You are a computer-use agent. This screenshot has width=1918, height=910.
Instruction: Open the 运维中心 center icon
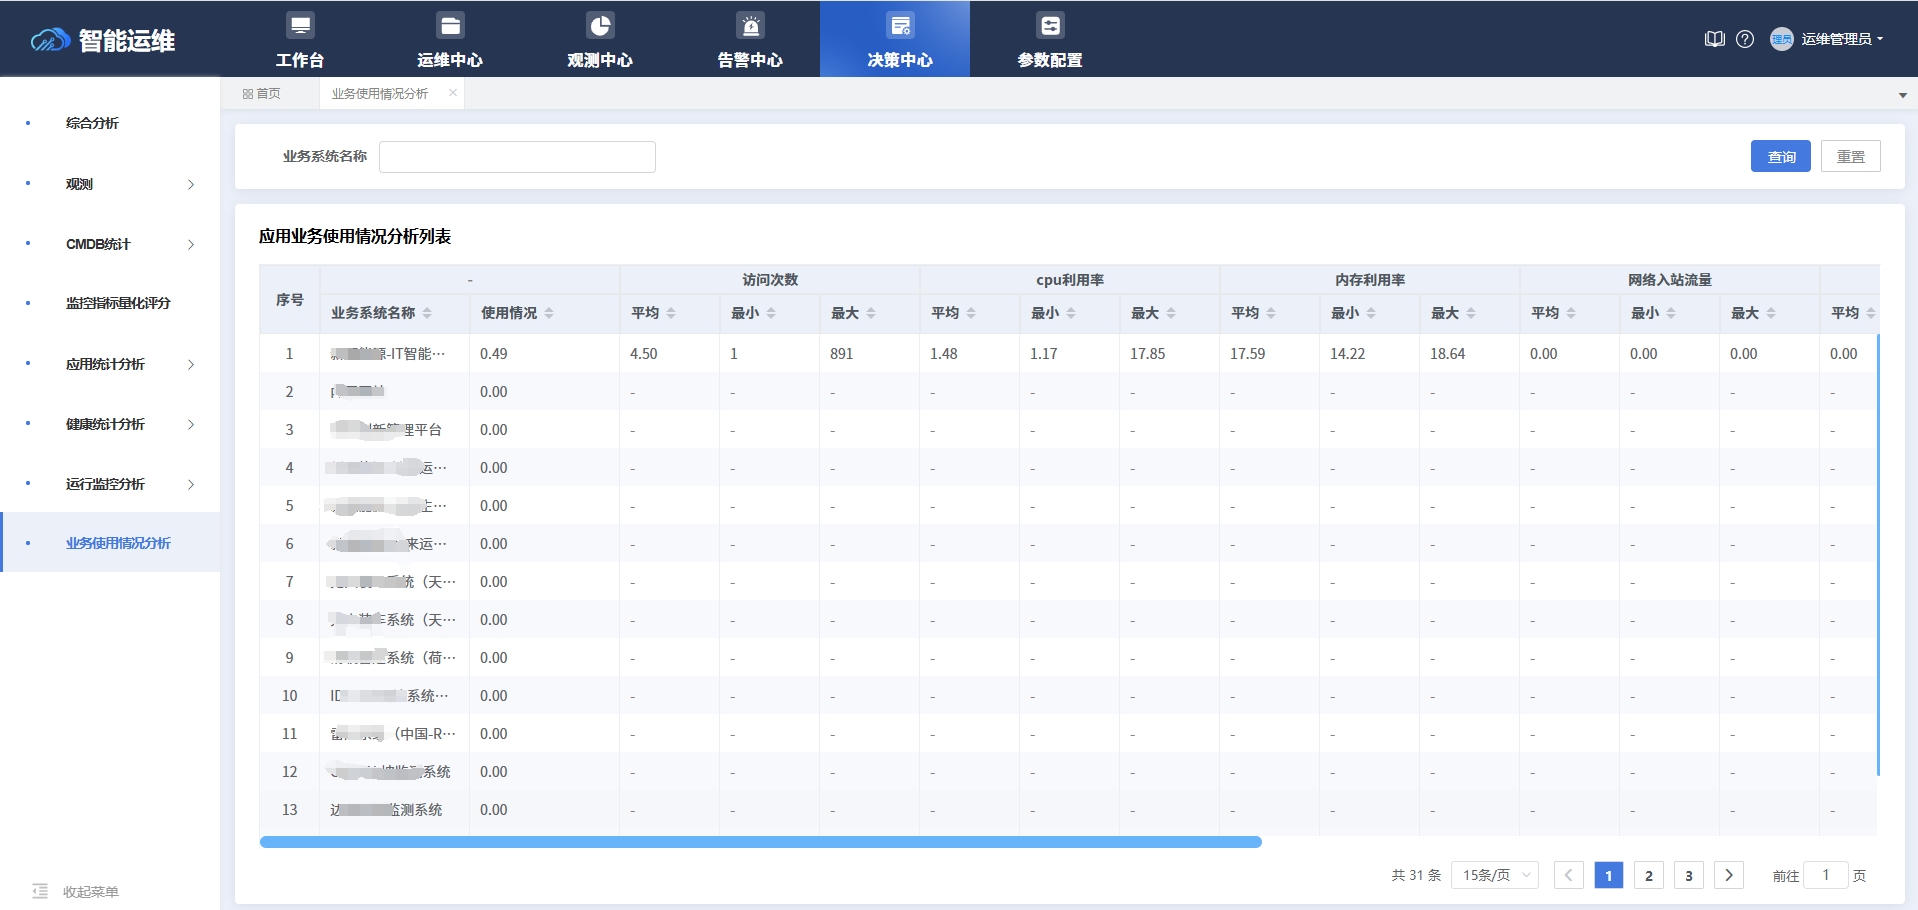coord(449,38)
